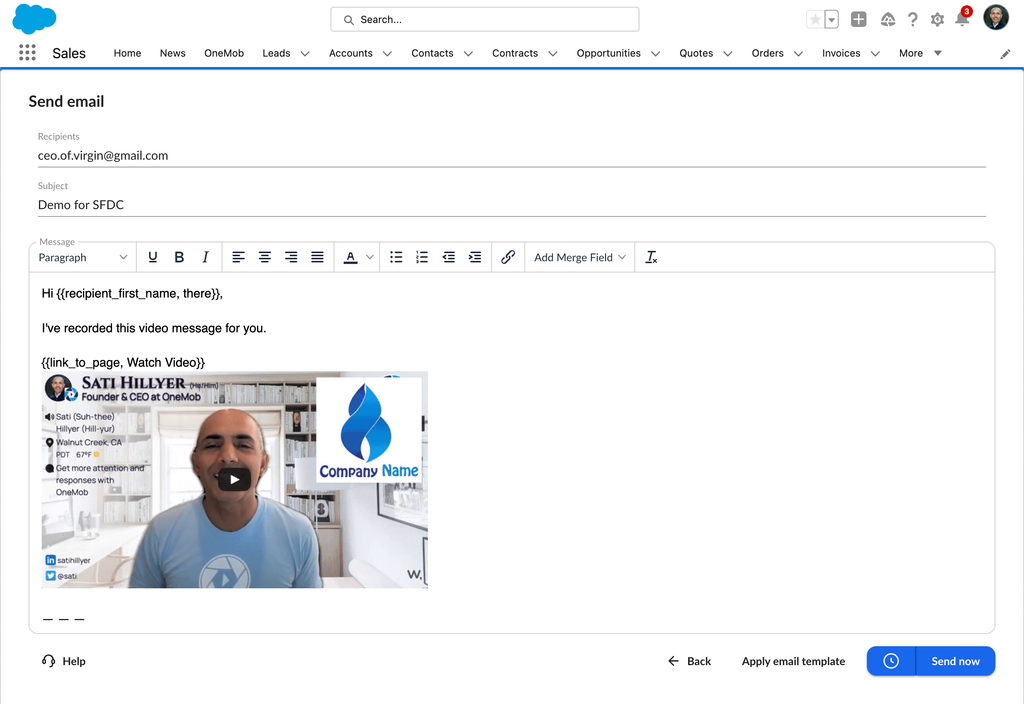Open the More navigation menu
1024x704 pixels.
point(920,54)
